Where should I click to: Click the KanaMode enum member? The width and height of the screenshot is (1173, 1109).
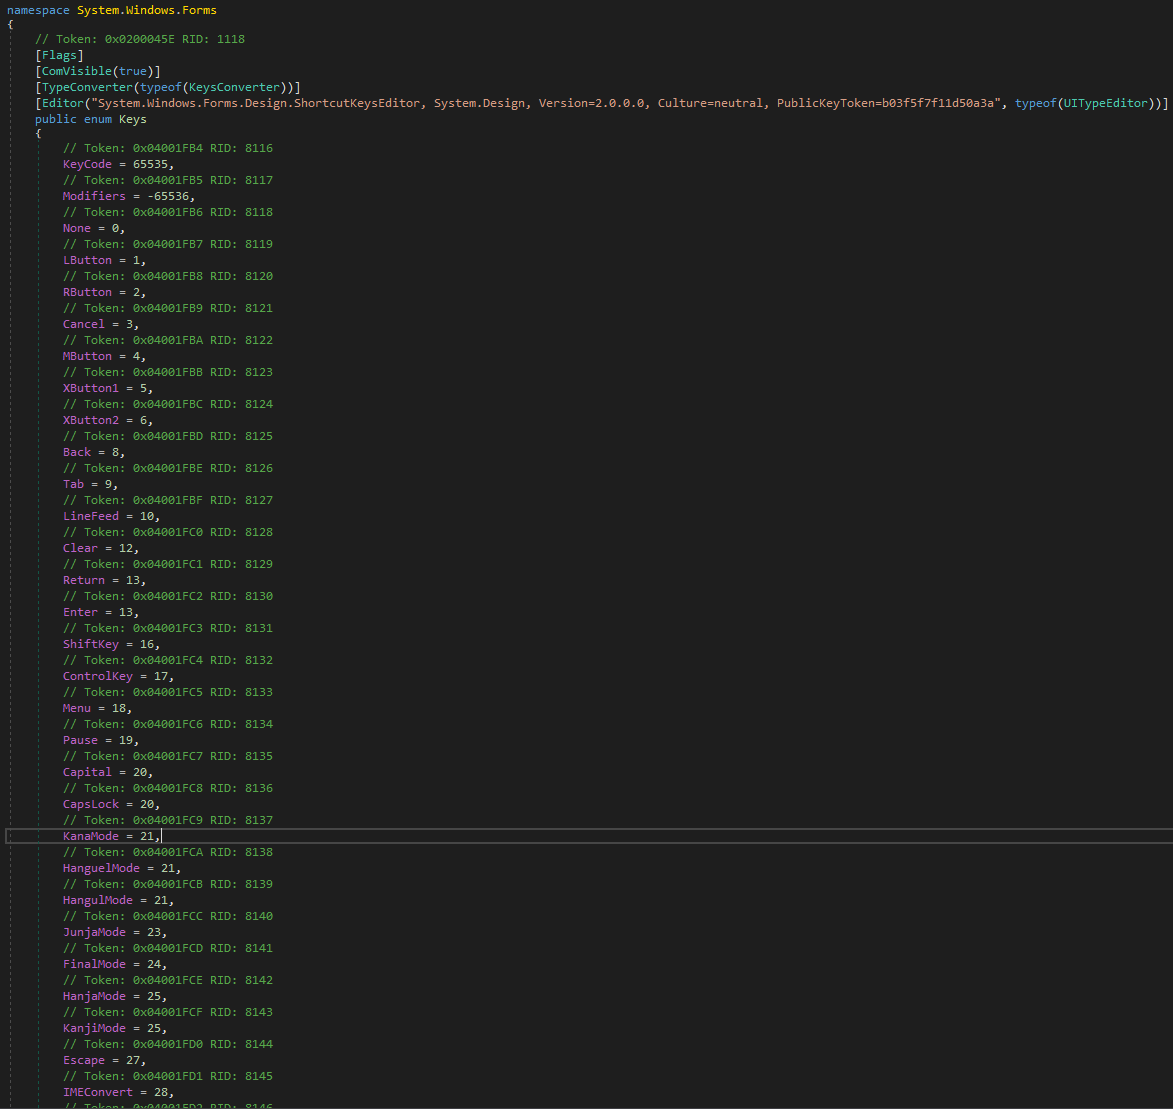click(91, 836)
